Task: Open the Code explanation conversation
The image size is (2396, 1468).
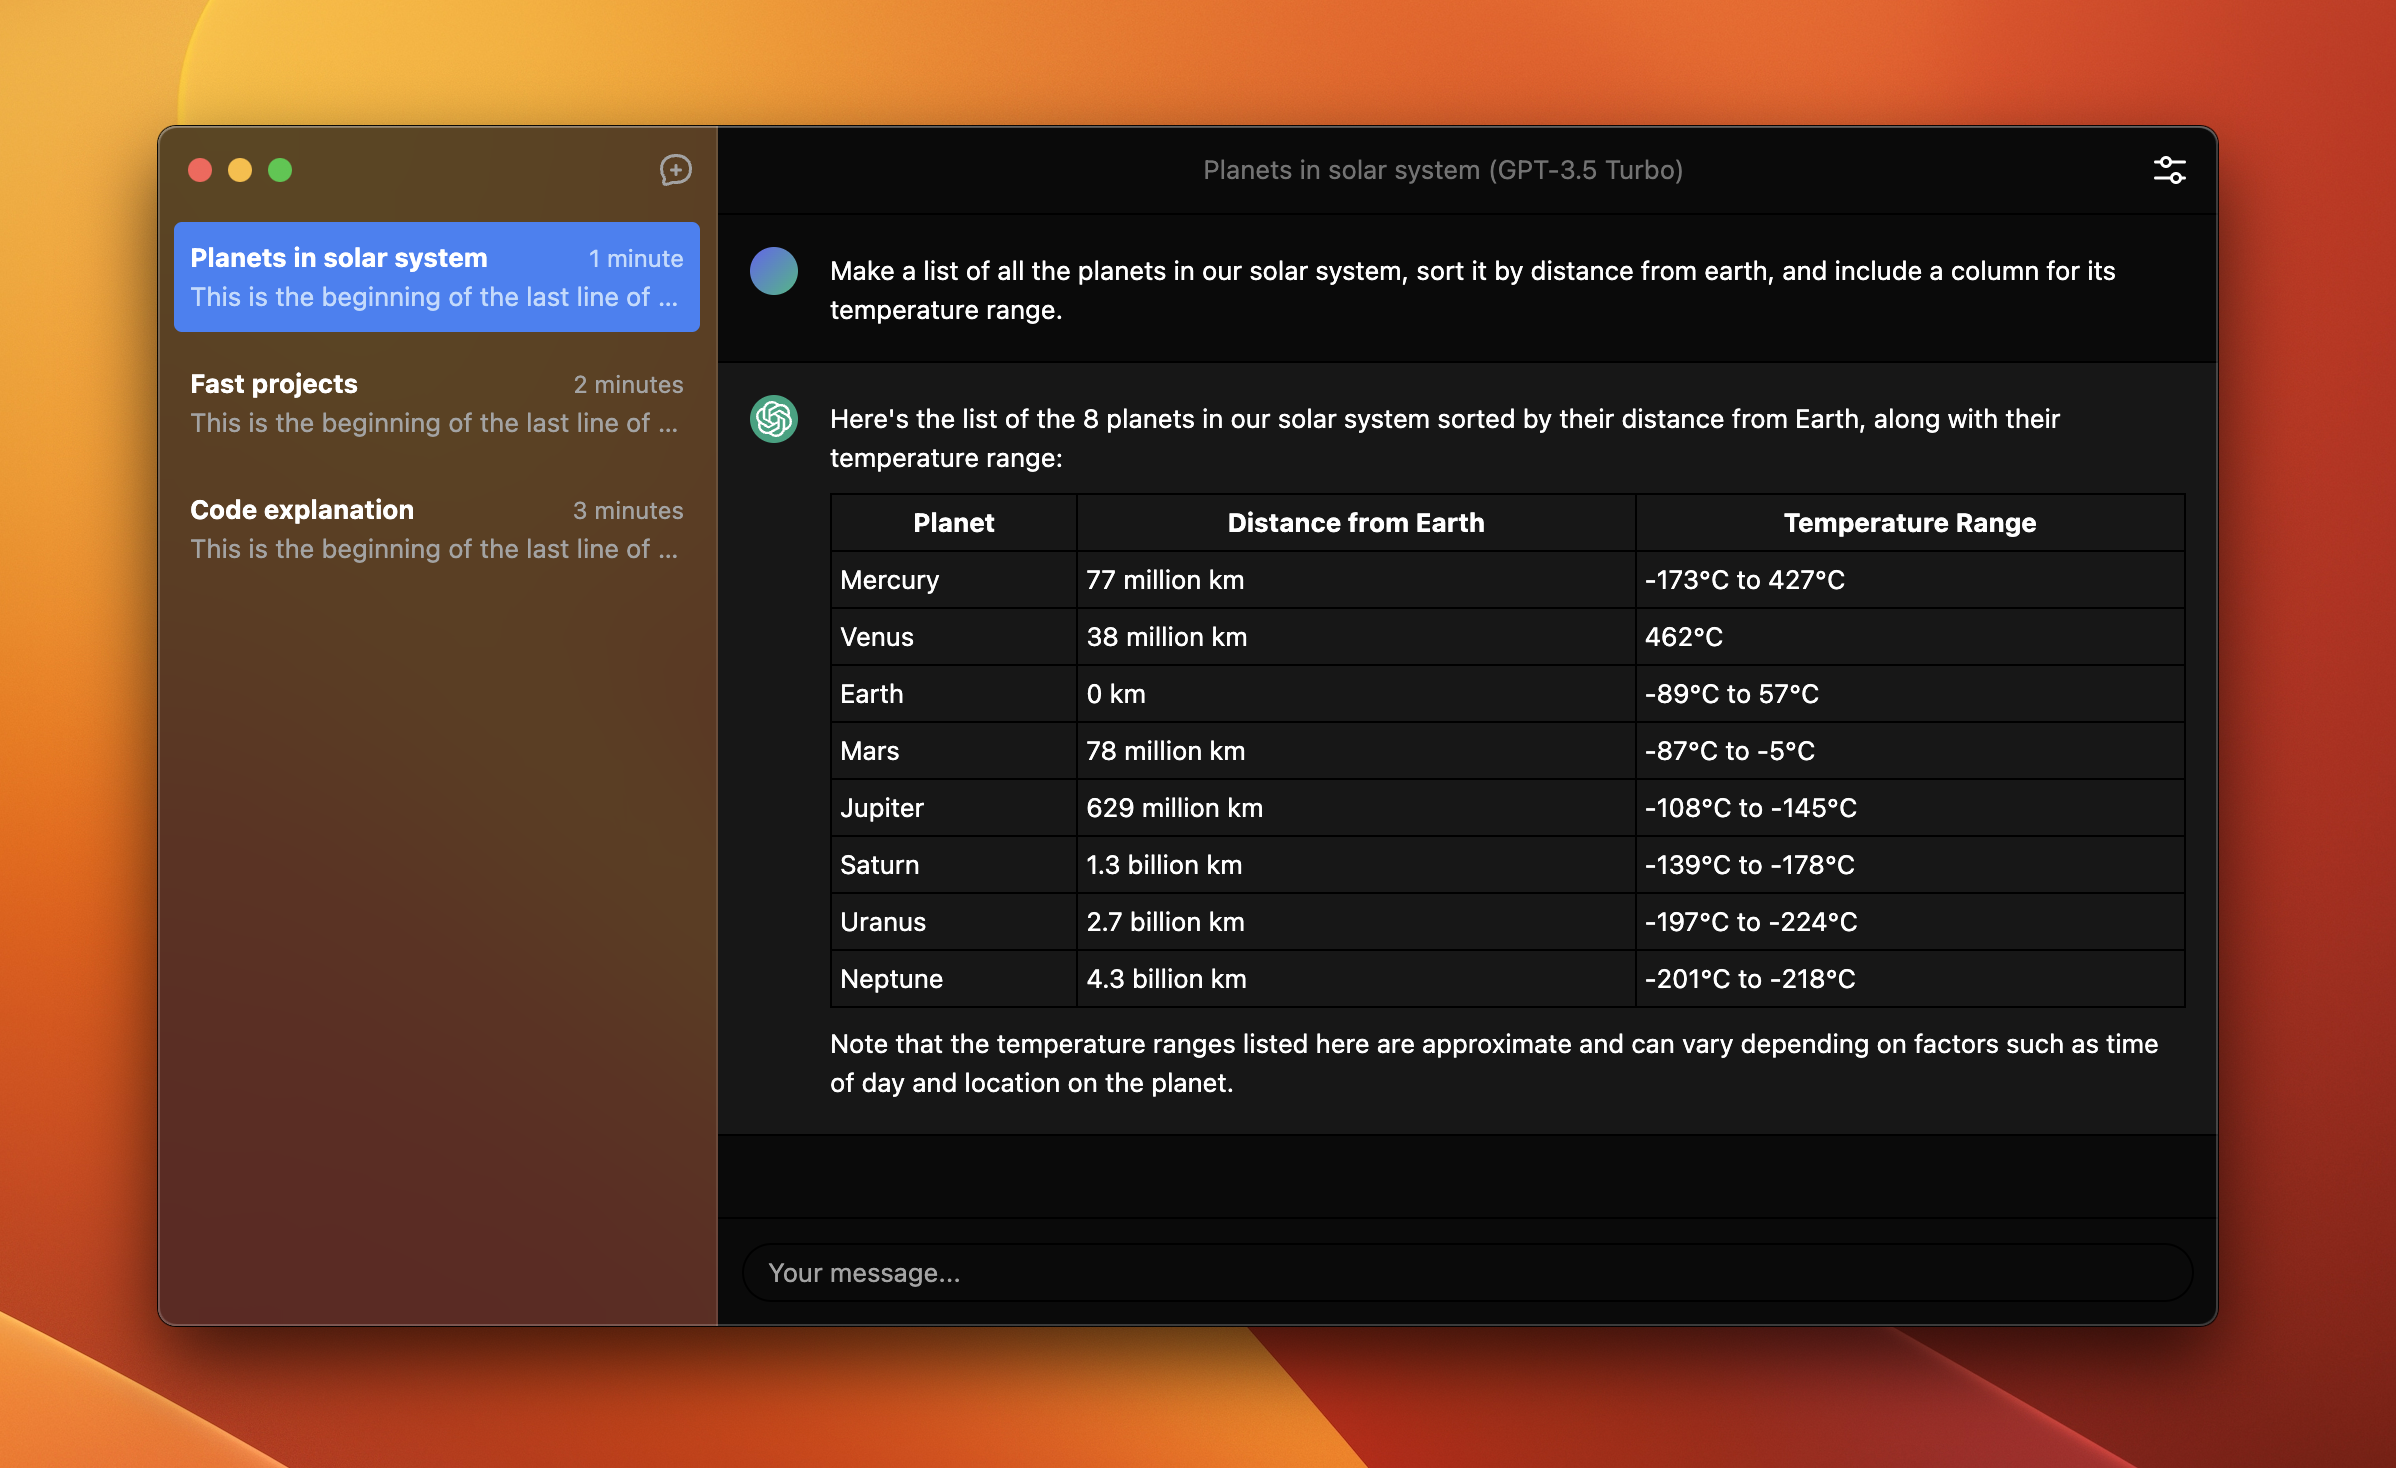Action: tap(436, 529)
